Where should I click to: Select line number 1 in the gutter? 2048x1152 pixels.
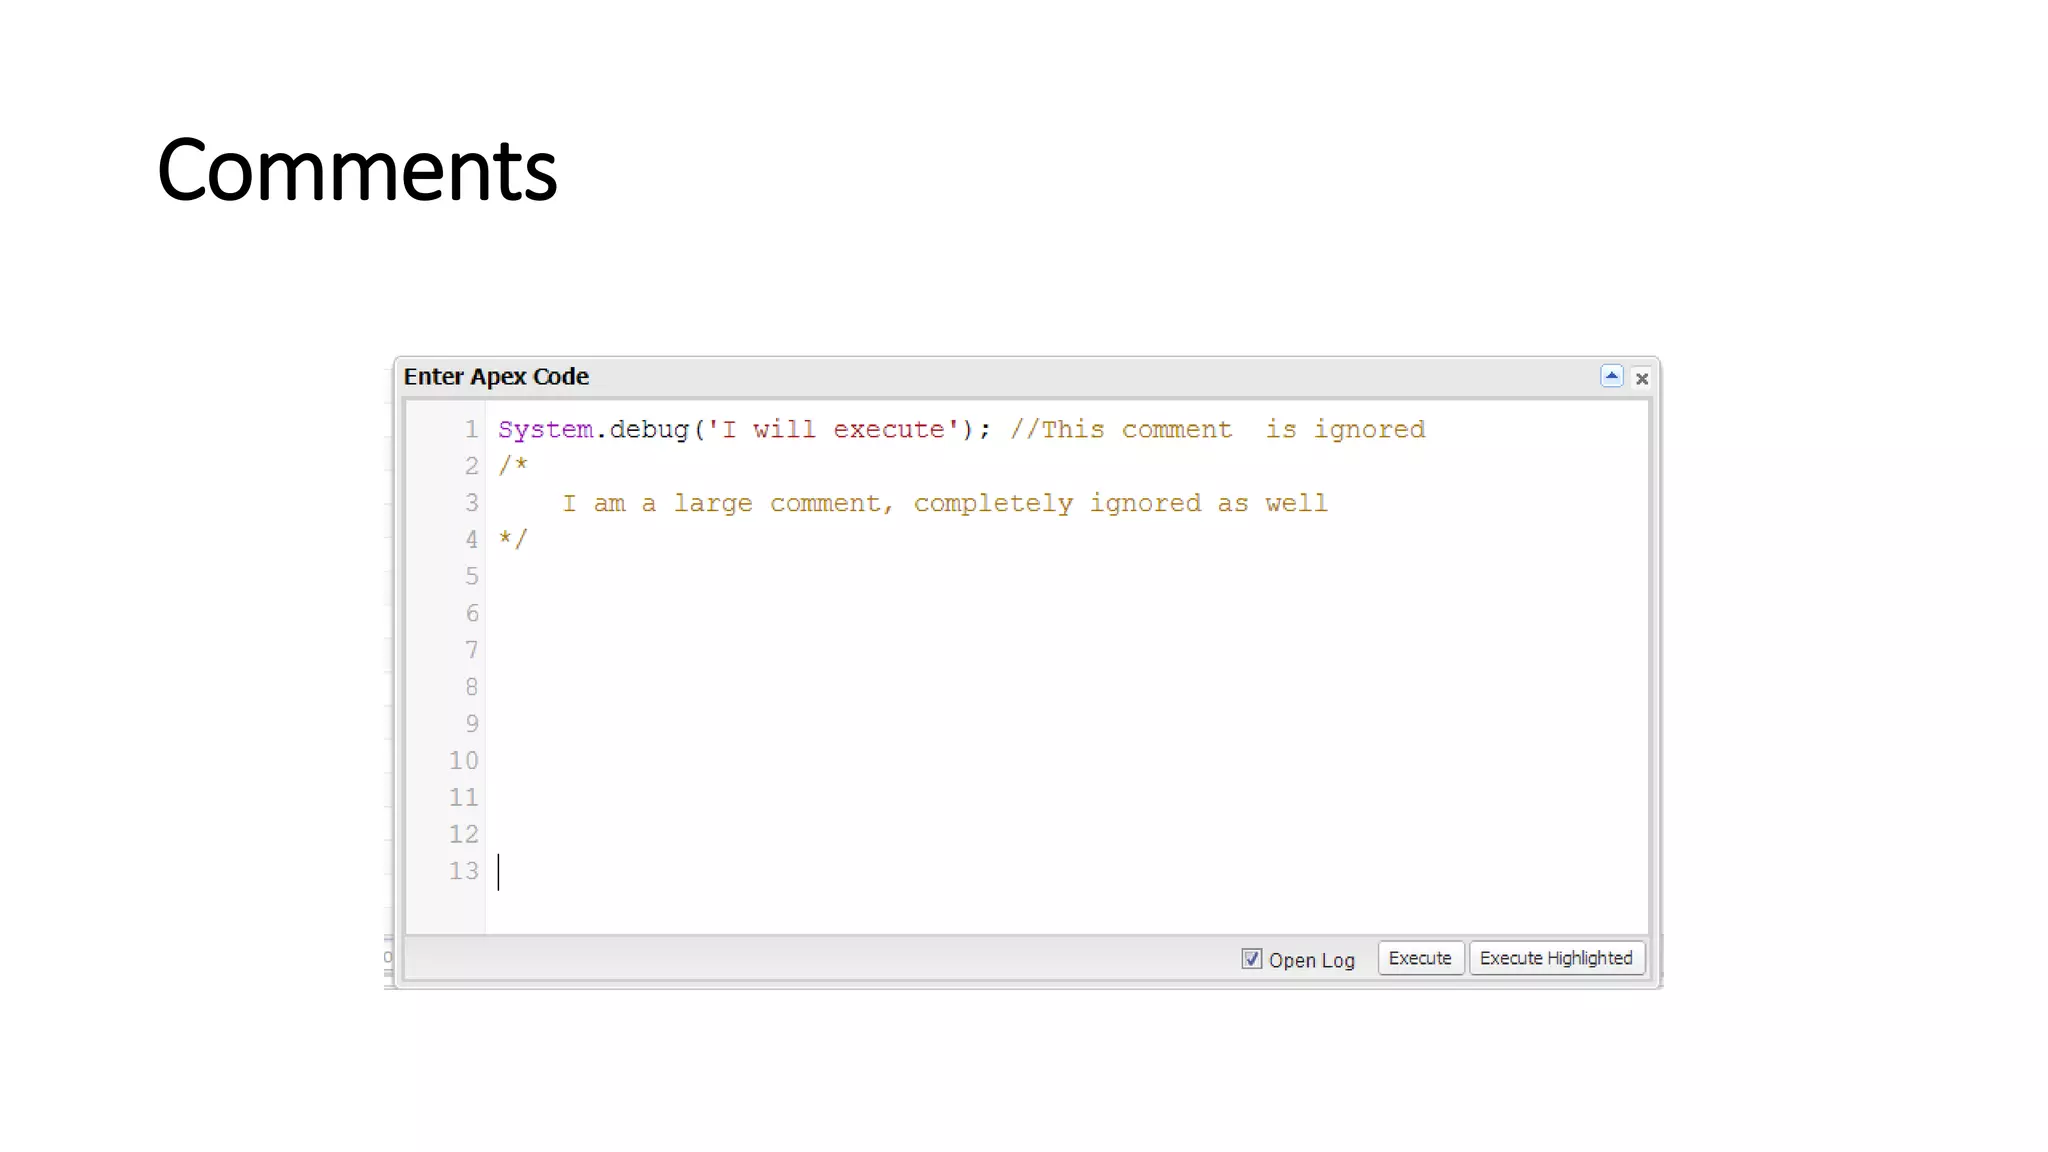pyautogui.click(x=471, y=430)
